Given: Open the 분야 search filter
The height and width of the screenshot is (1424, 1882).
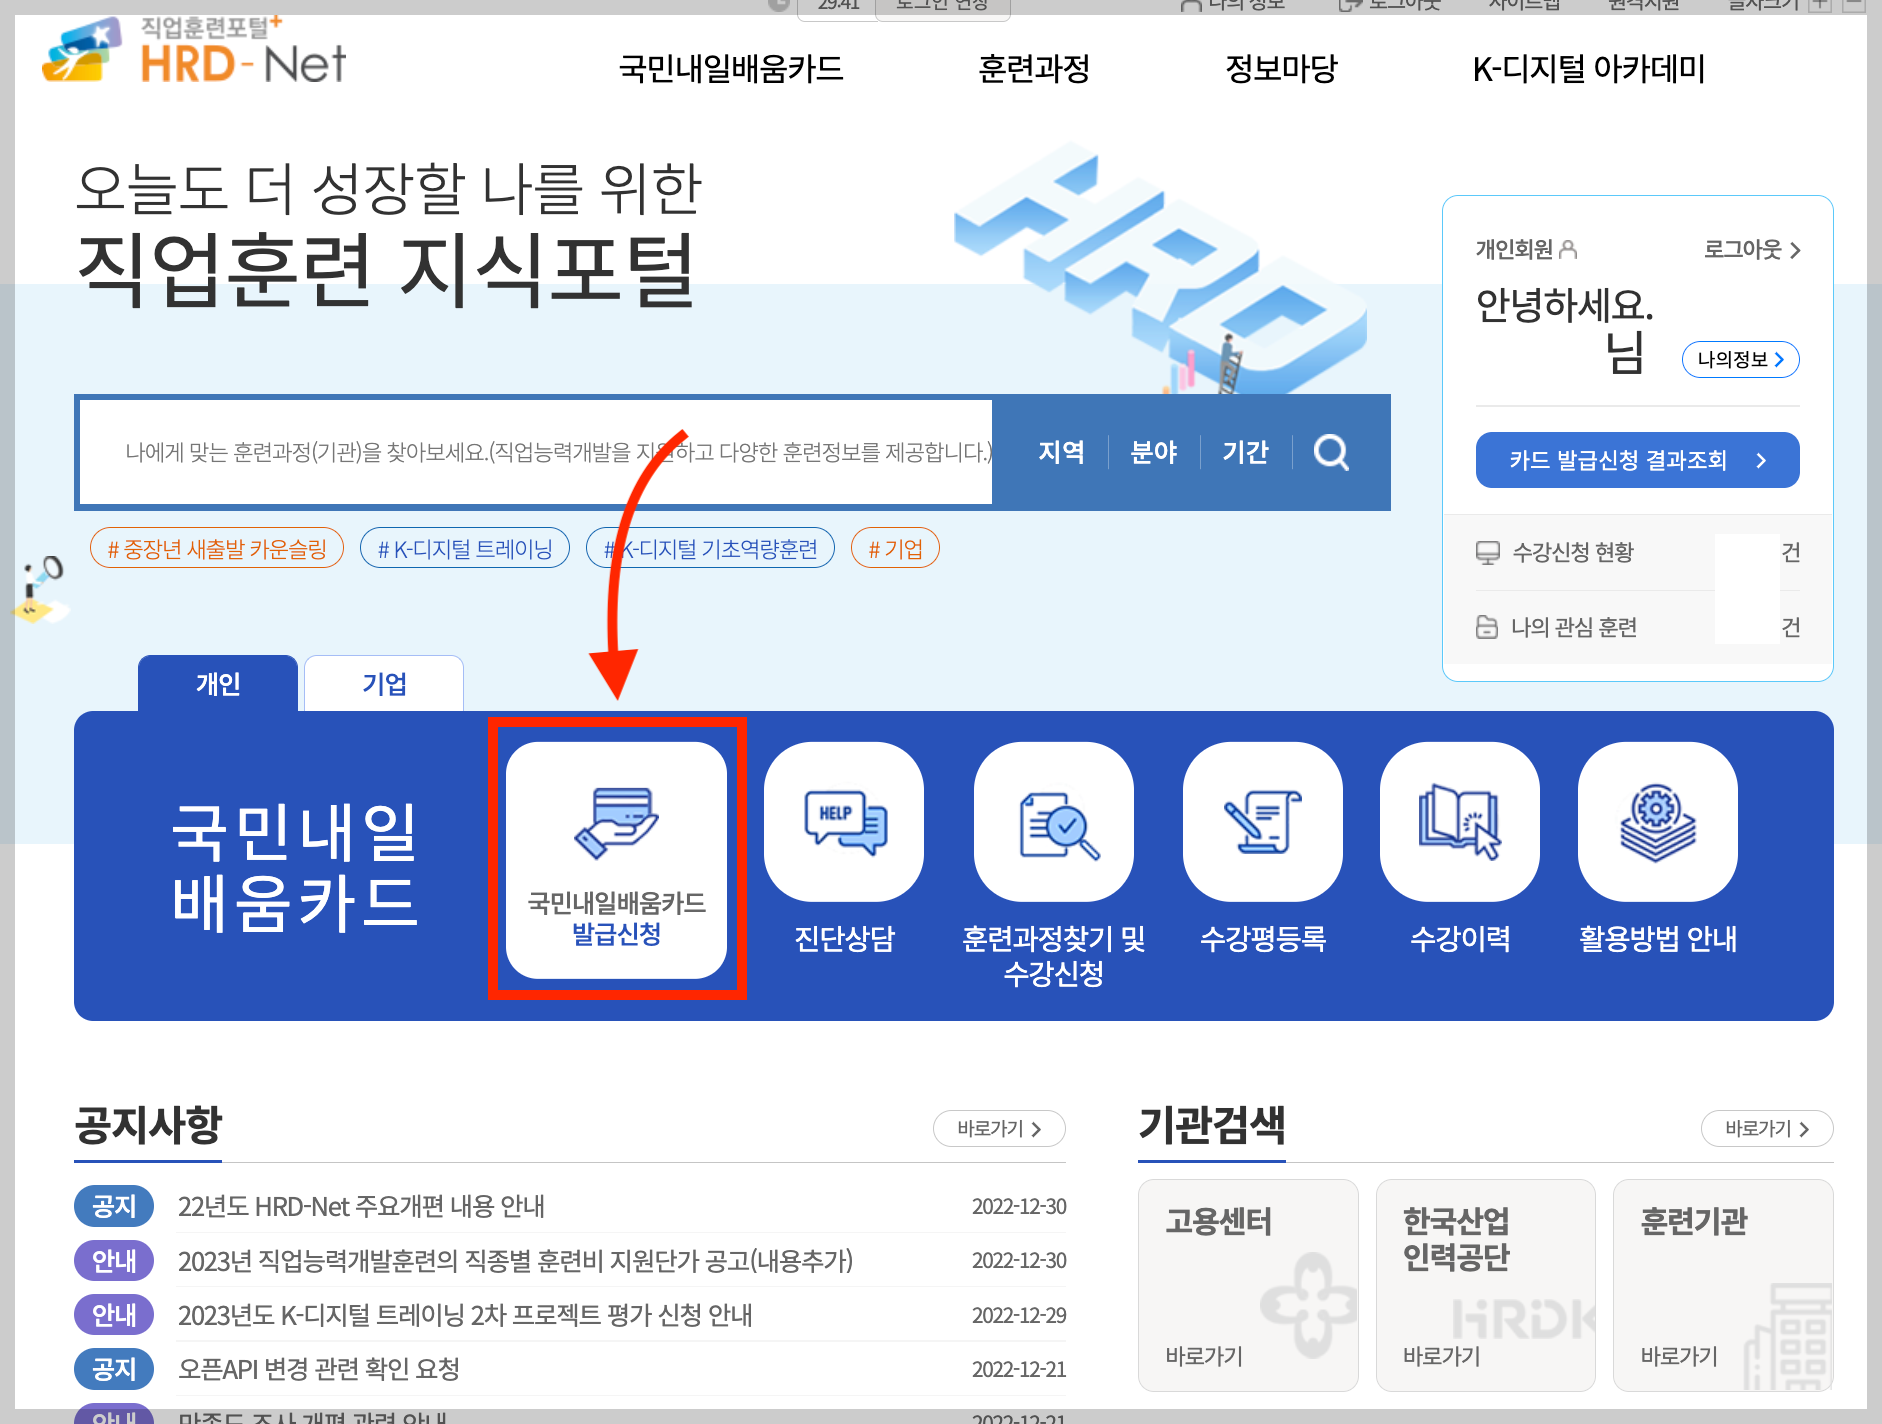Looking at the screenshot, I should click(x=1153, y=453).
